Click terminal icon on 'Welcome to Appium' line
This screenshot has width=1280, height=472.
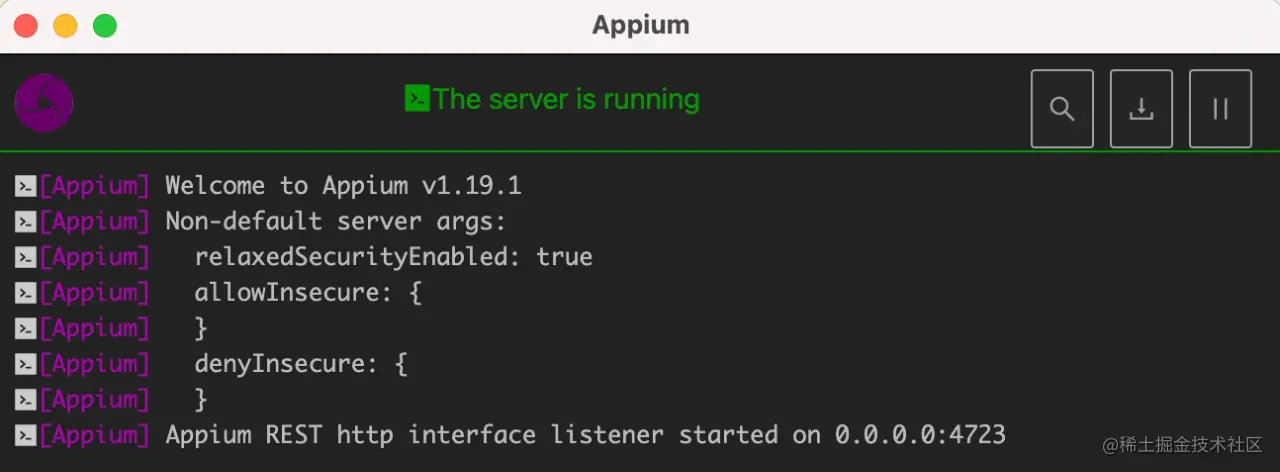click(26, 186)
